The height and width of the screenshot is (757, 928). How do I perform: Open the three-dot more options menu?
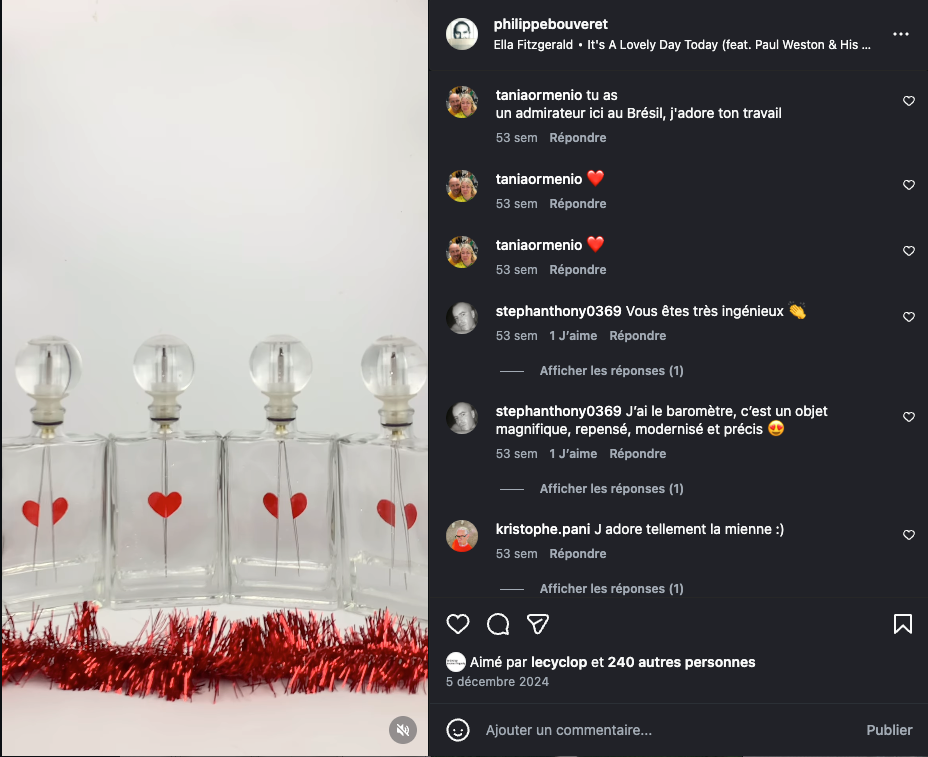(901, 34)
